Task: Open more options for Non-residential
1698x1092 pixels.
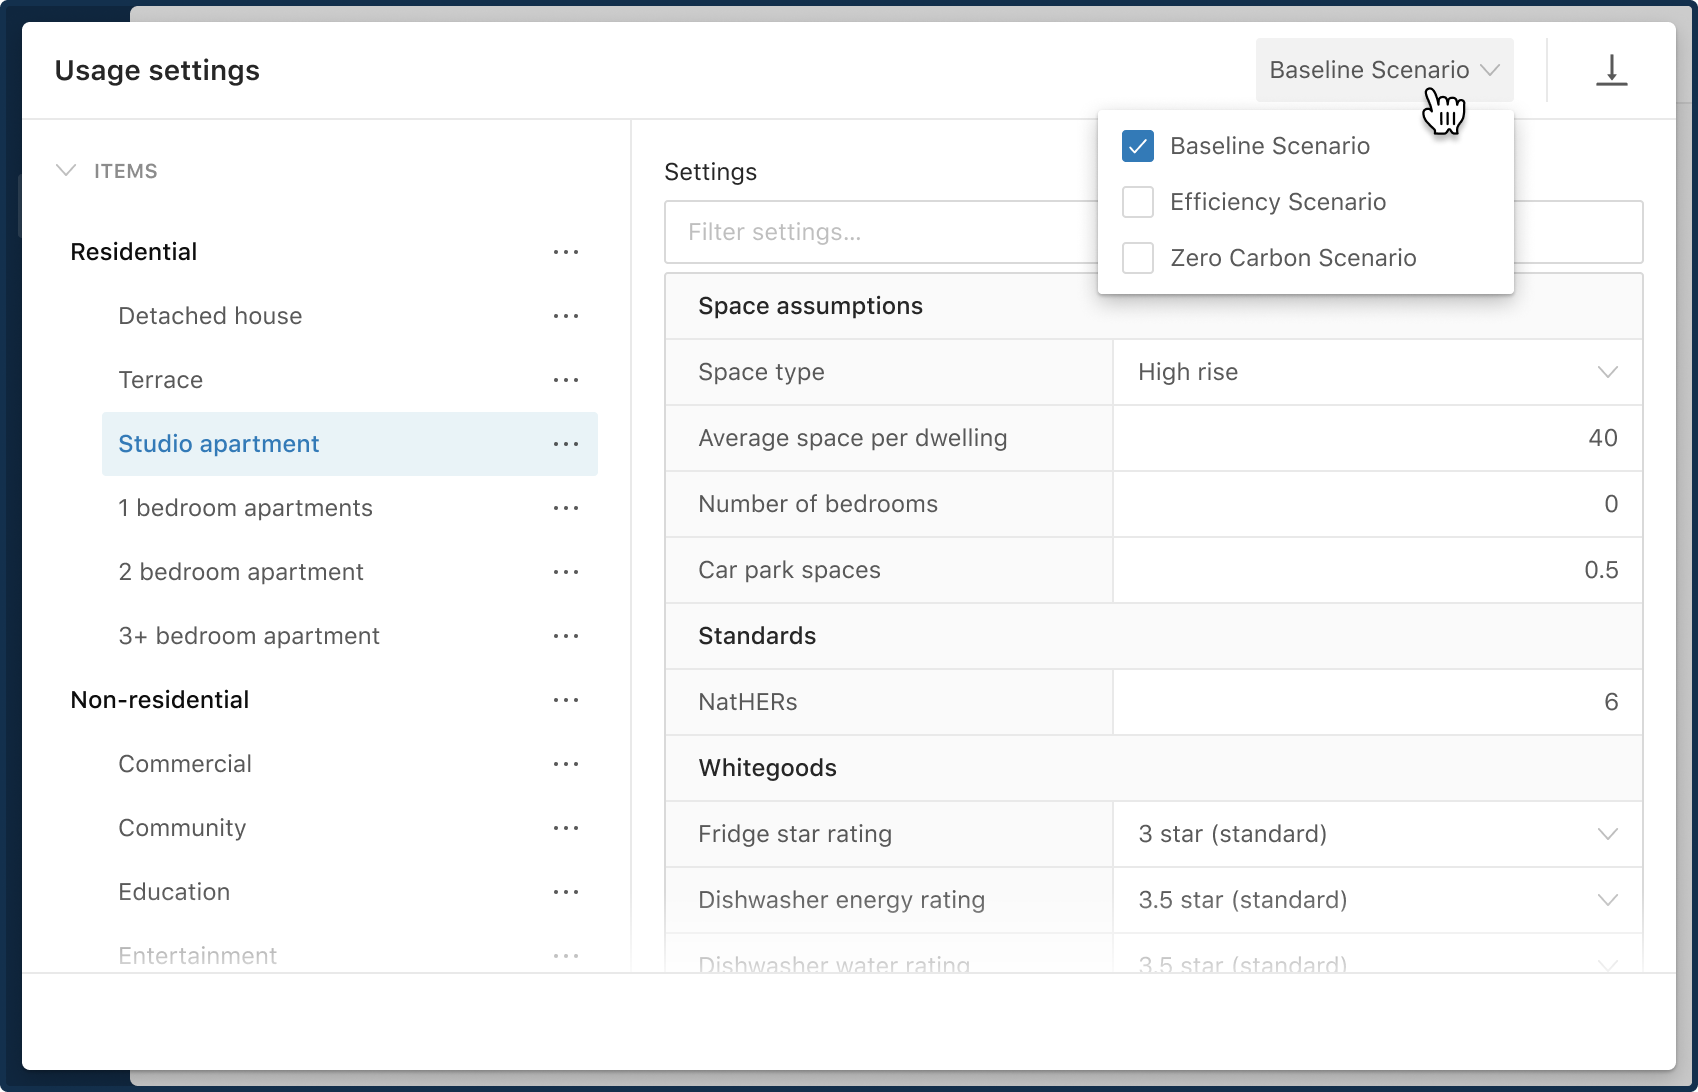Action: pyautogui.click(x=566, y=700)
